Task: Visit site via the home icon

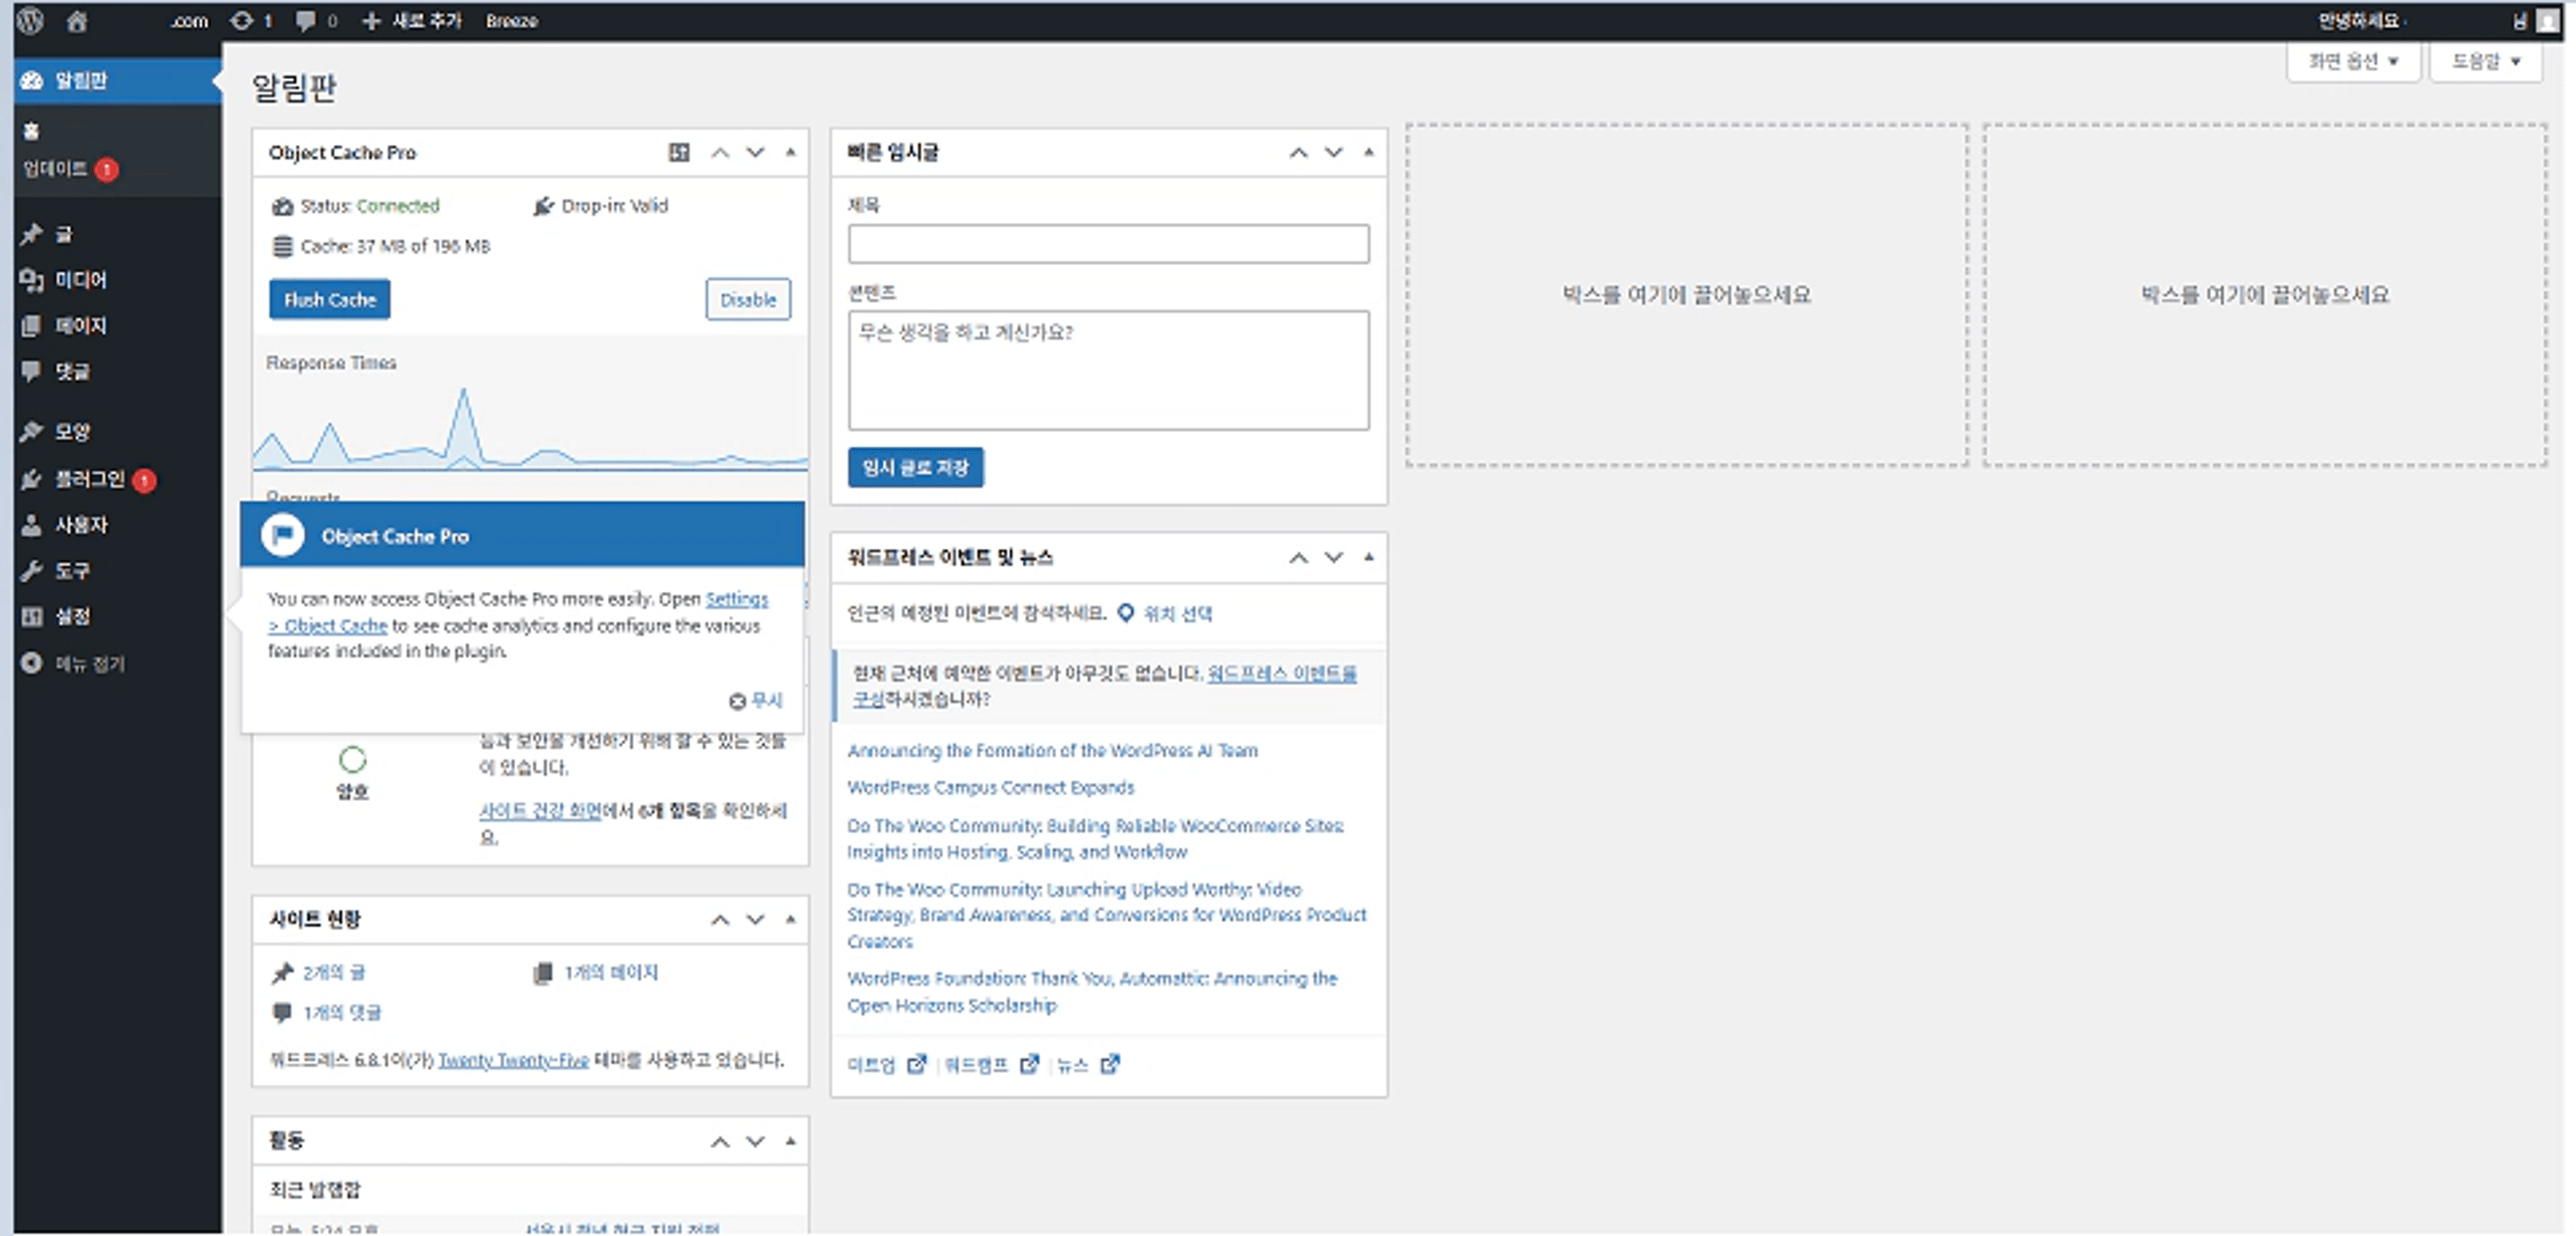Action: tap(77, 21)
